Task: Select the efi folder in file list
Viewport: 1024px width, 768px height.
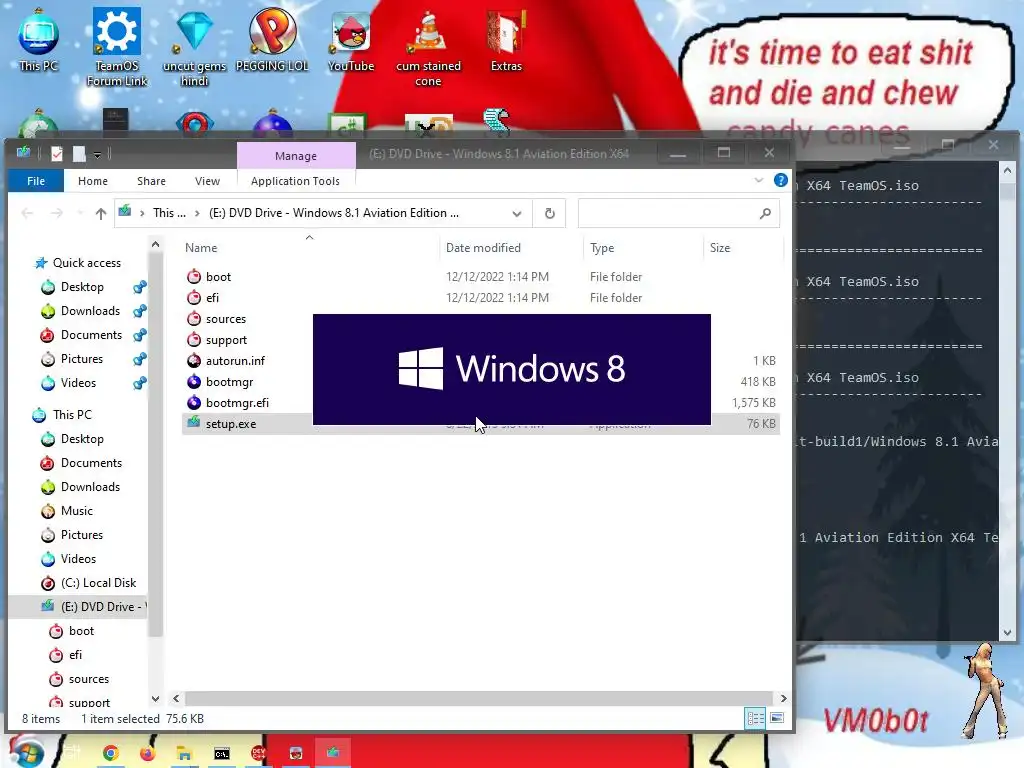Action: (x=212, y=298)
